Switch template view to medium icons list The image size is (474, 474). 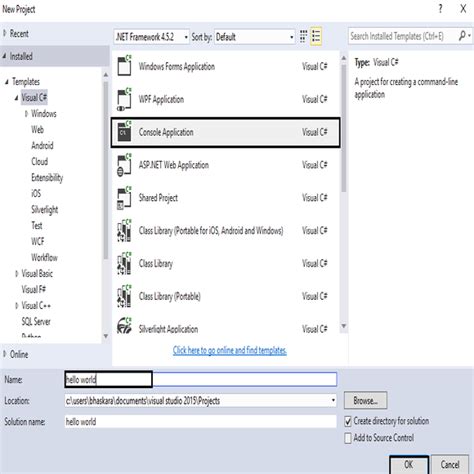pyautogui.click(x=316, y=36)
